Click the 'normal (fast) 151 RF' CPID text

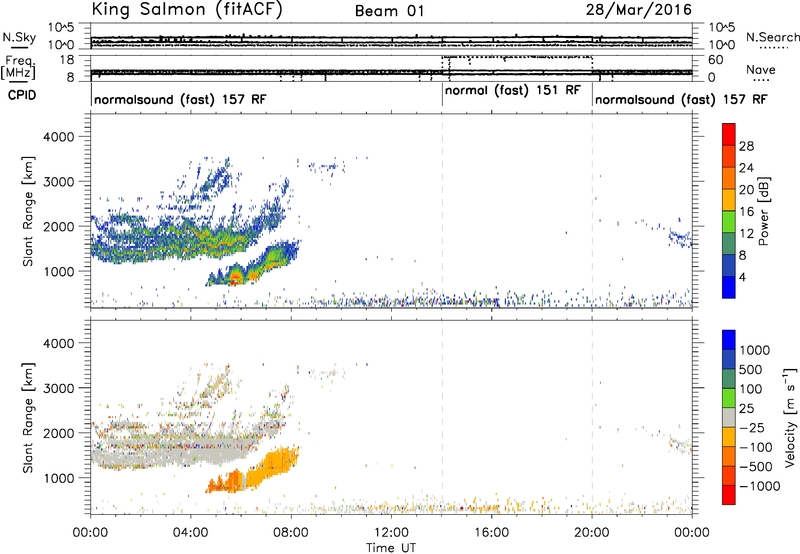pyautogui.click(x=513, y=91)
